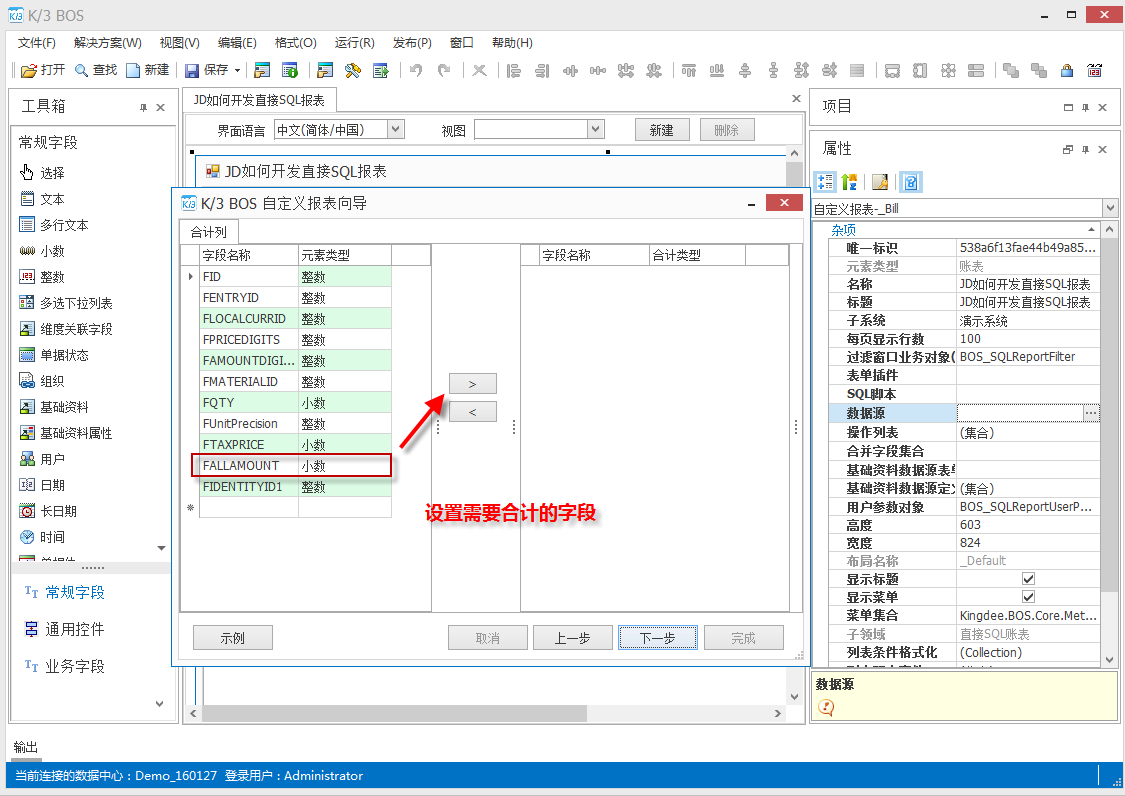
Task: Click the form info icon with green badge
Action: point(290,70)
